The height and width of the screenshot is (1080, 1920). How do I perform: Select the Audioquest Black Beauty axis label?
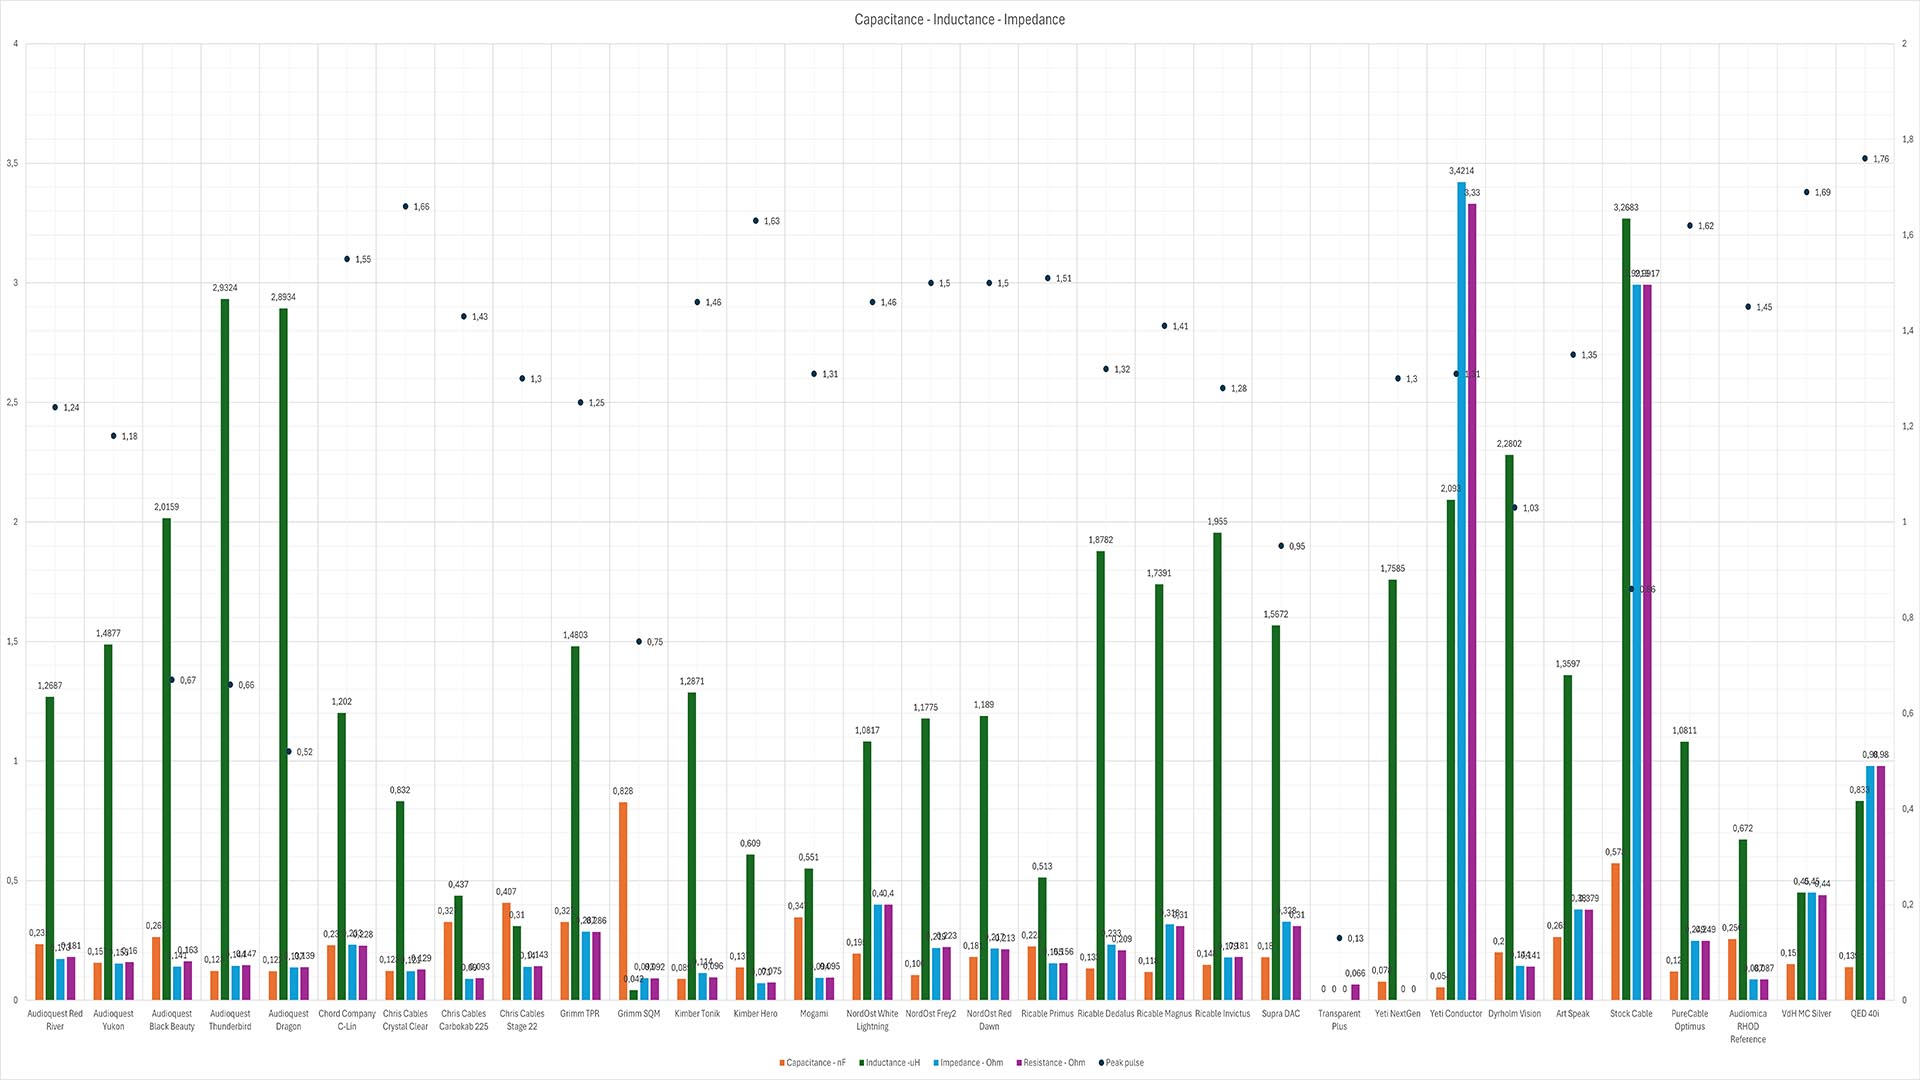pyautogui.click(x=172, y=1020)
